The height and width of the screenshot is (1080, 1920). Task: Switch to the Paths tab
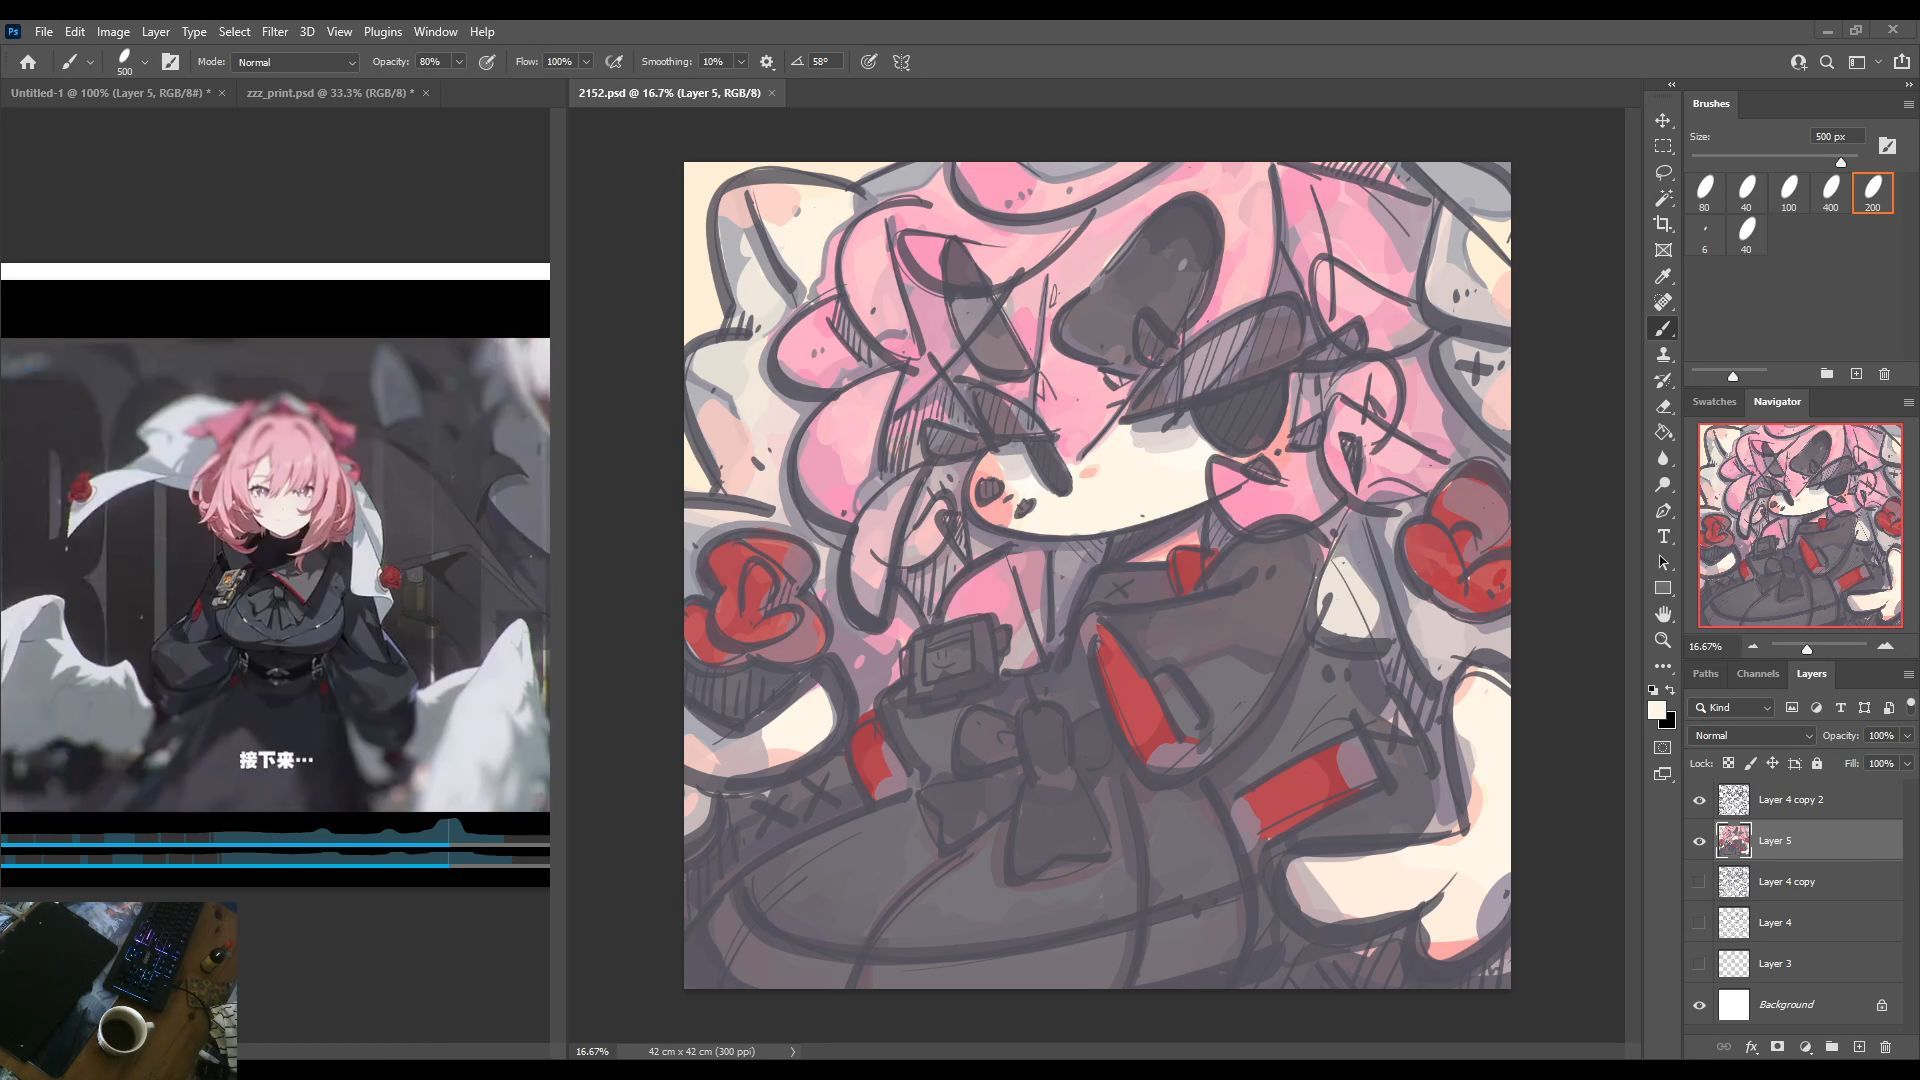click(1705, 673)
